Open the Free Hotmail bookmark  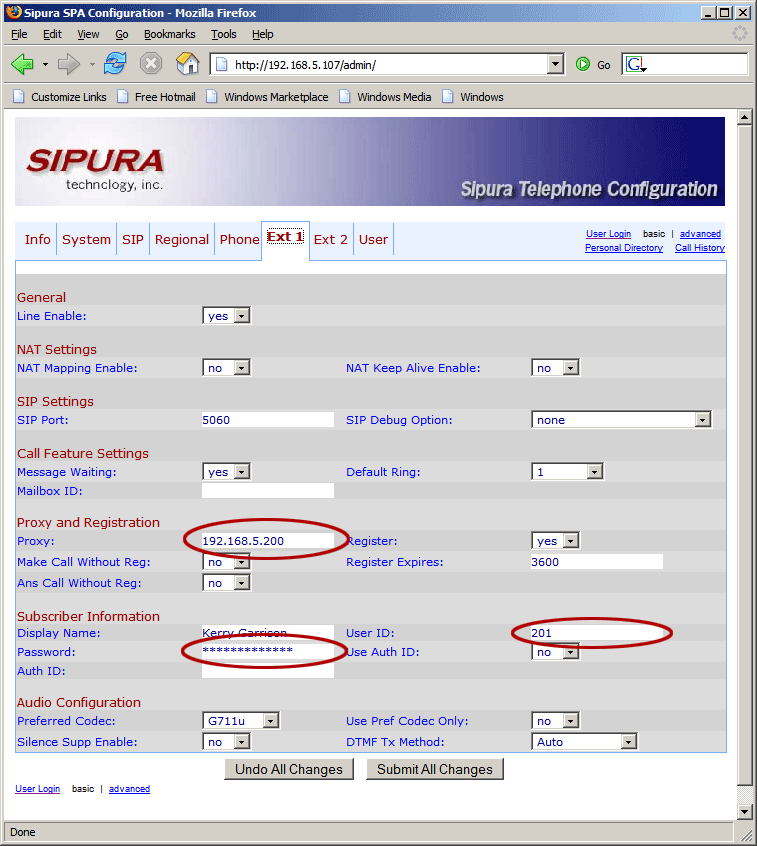tap(156, 97)
